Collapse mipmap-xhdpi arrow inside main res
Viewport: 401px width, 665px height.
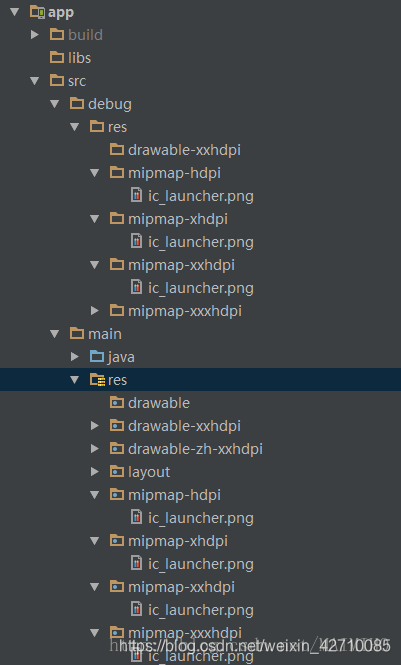[95, 541]
